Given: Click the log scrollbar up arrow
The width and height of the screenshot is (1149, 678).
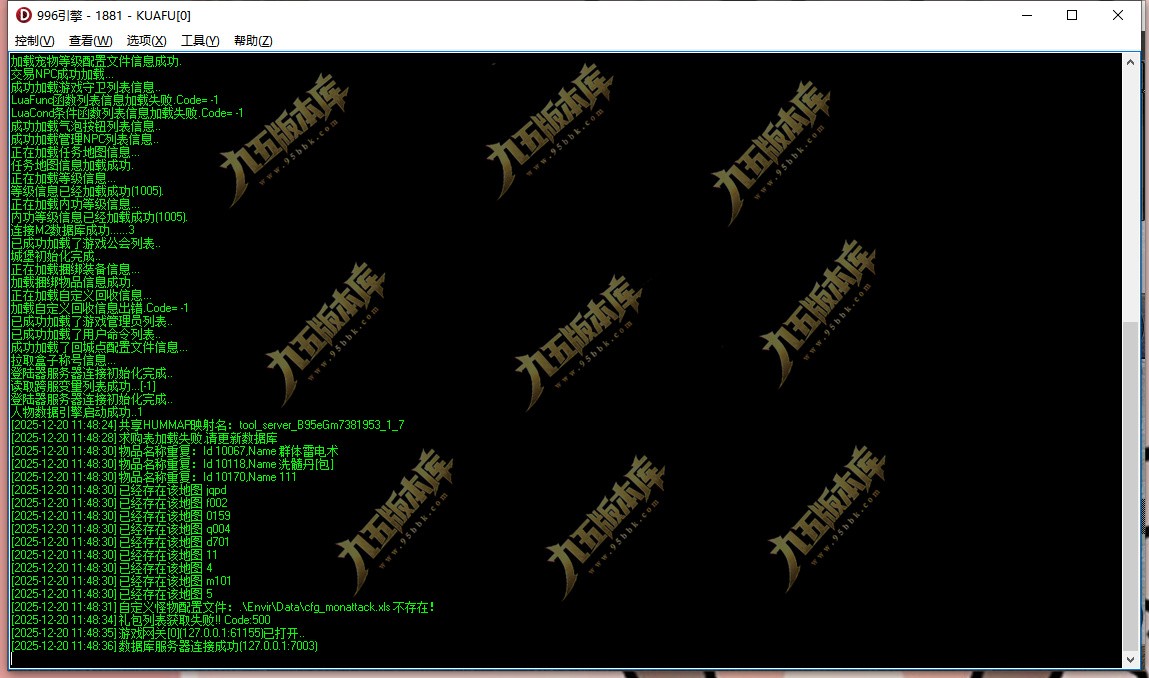Looking at the screenshot, I should coord(1131,62).
